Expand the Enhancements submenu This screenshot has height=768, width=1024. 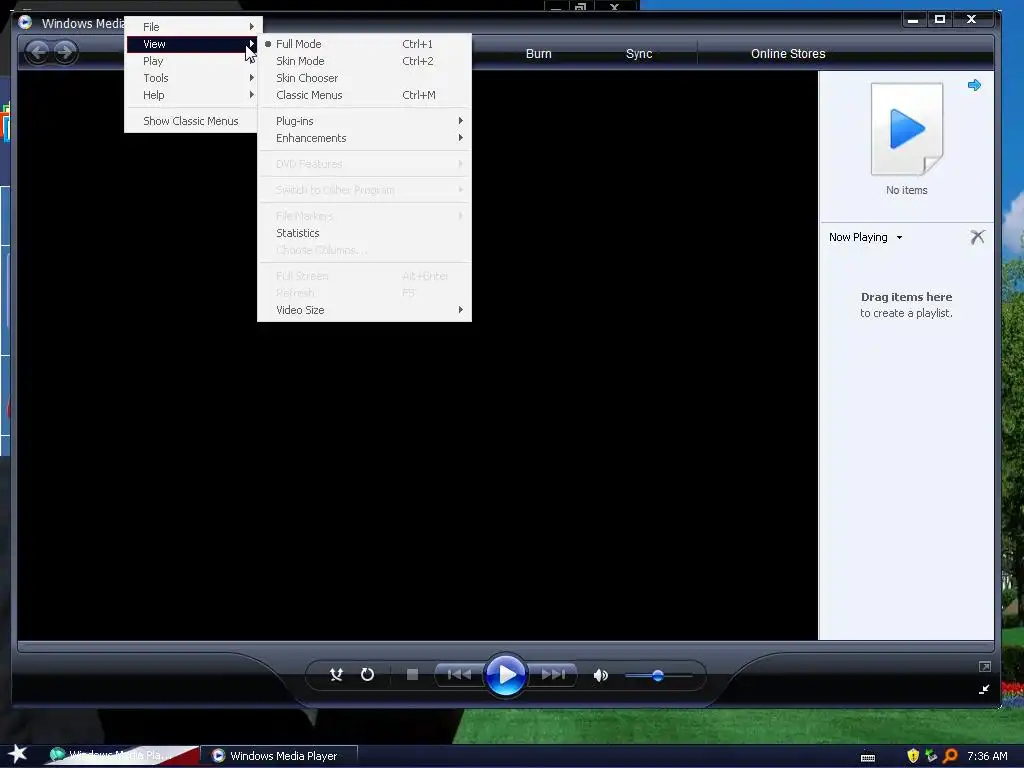click(364, 138)
